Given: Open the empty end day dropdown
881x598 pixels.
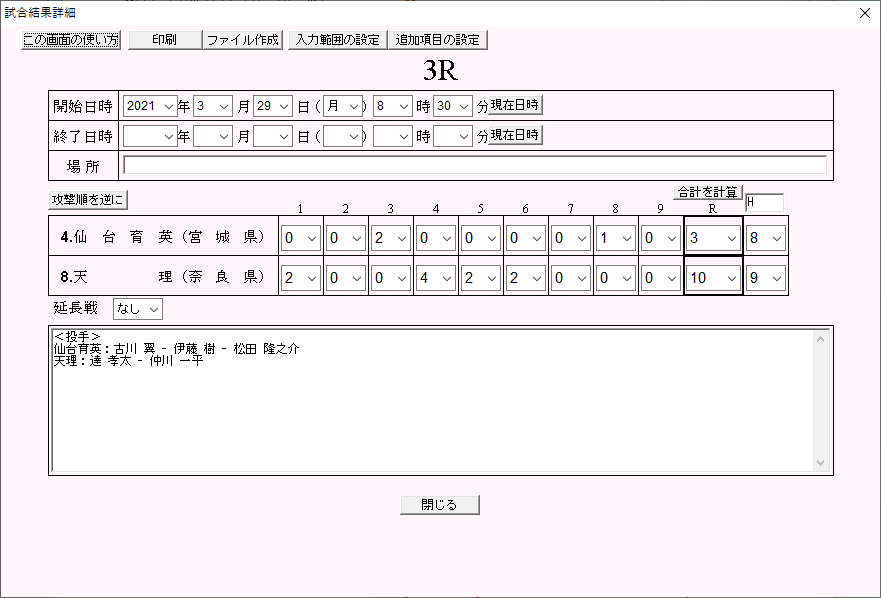Looking at the screenshot, I should (x=273, y=136).
